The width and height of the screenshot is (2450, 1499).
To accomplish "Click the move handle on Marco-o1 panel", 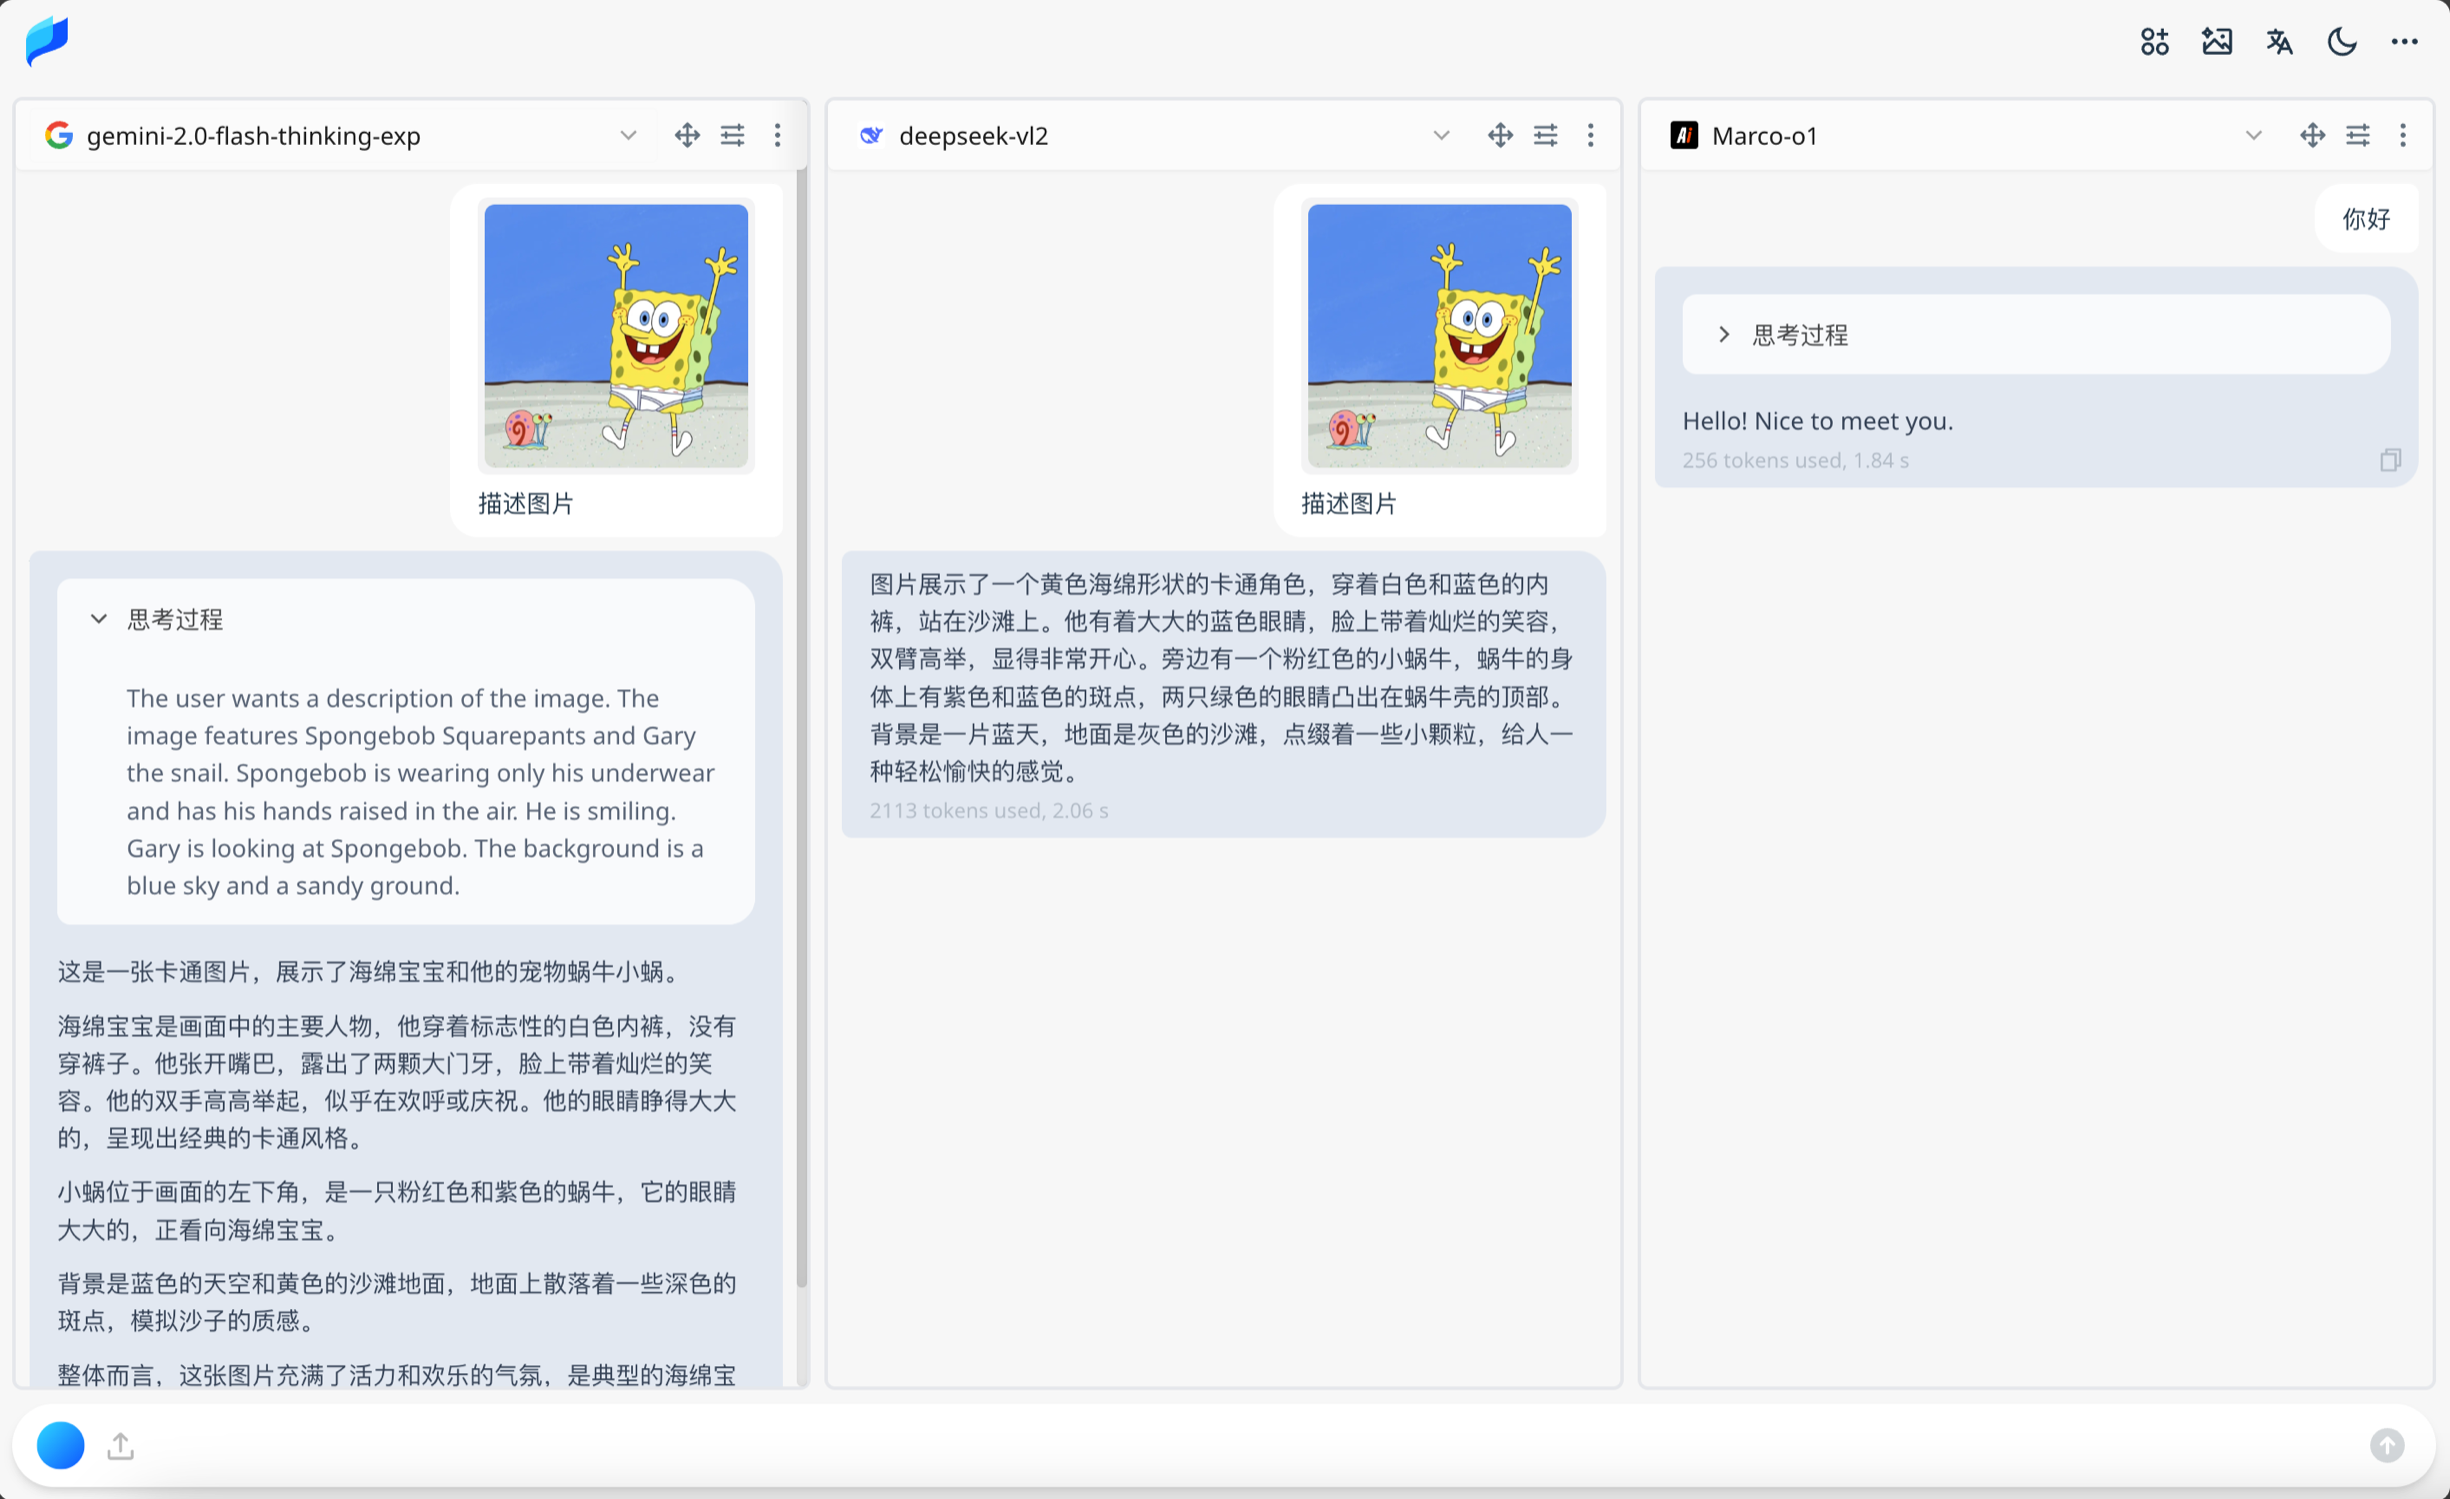I will (2312, 135).
